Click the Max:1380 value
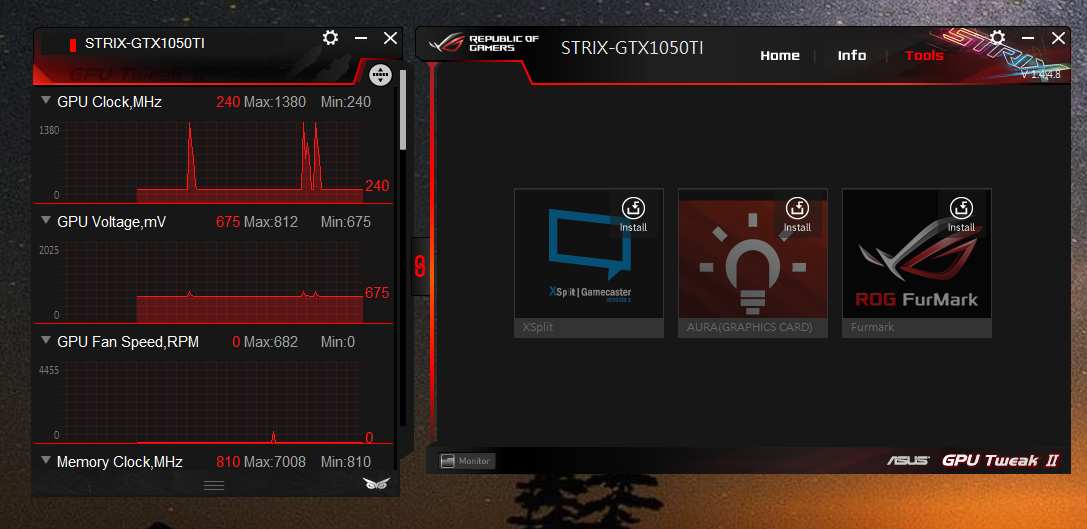The width and height of the screenshot is (1087, 529). pyautogui.click(x=275, y=103)
